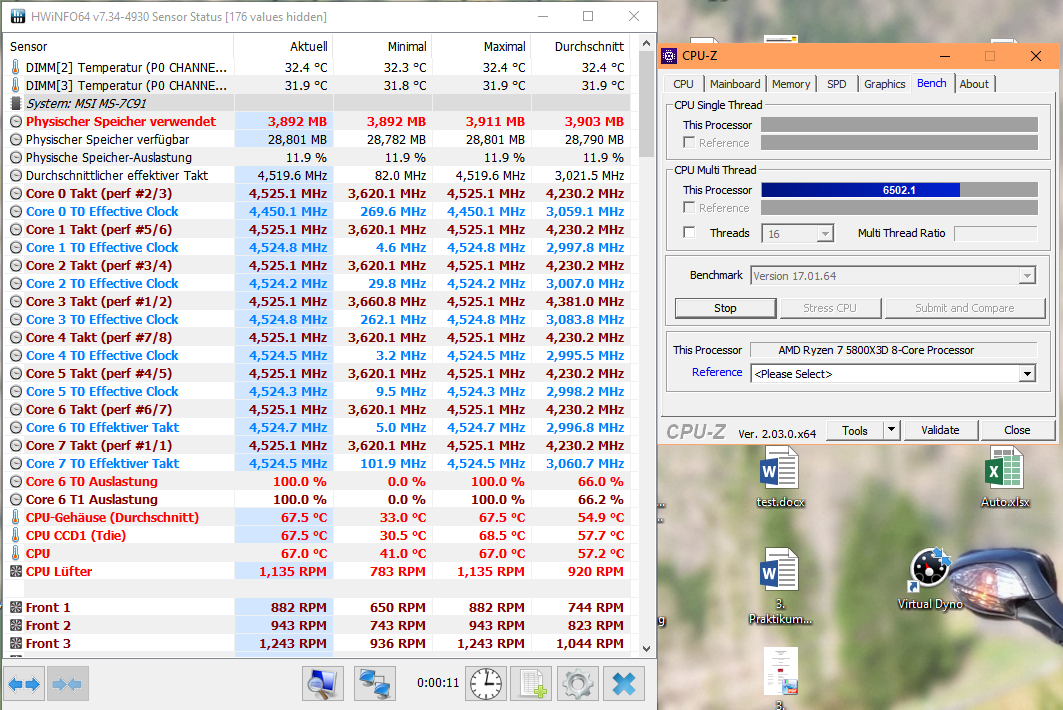Click Stress CPU button
Screen dimensions: 1063x710
coord(830,308)
